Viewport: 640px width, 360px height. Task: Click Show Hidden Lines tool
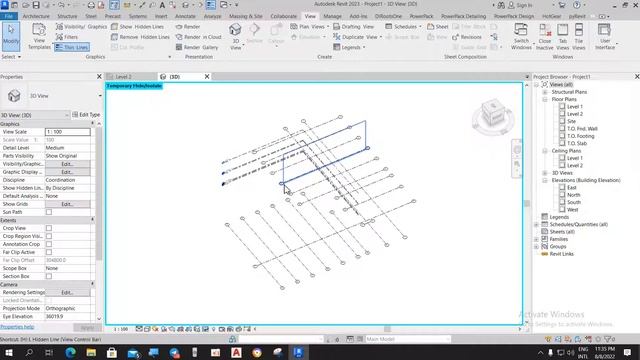coord(138,27)
